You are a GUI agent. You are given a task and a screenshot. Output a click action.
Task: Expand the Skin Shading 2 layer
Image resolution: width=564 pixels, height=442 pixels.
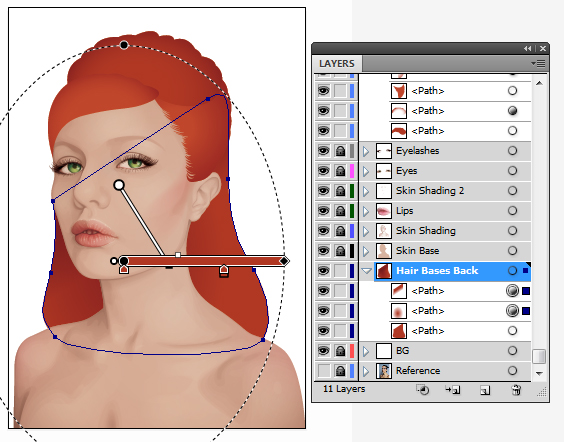coord(366,191)
